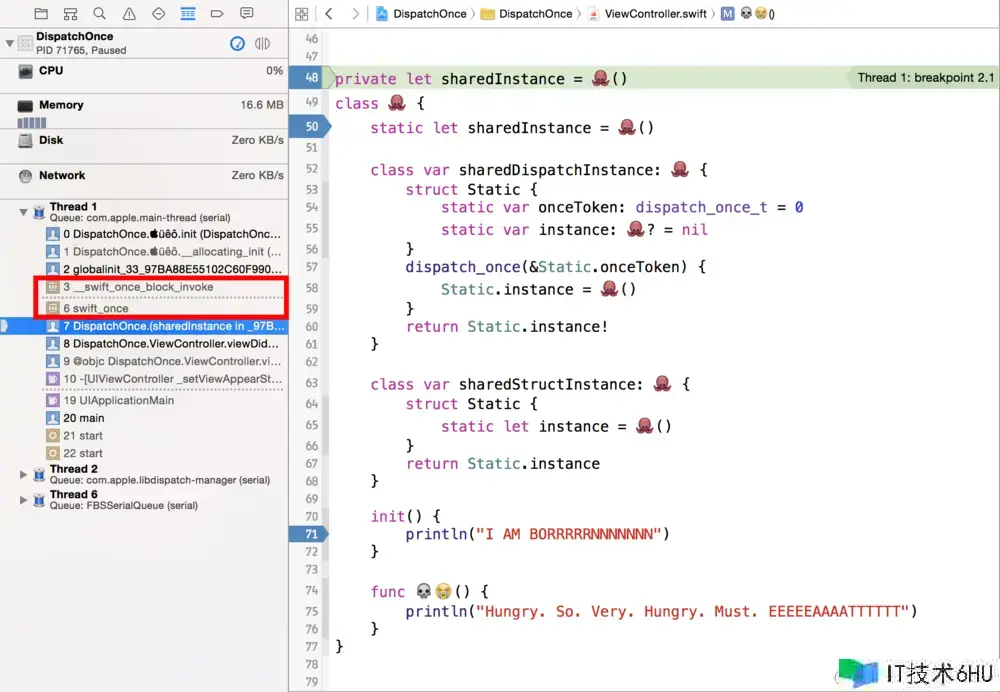Viewport: 1000px width, 692px height.
Task: Select stack frame 6 swift_once
Action: [100, 309]
